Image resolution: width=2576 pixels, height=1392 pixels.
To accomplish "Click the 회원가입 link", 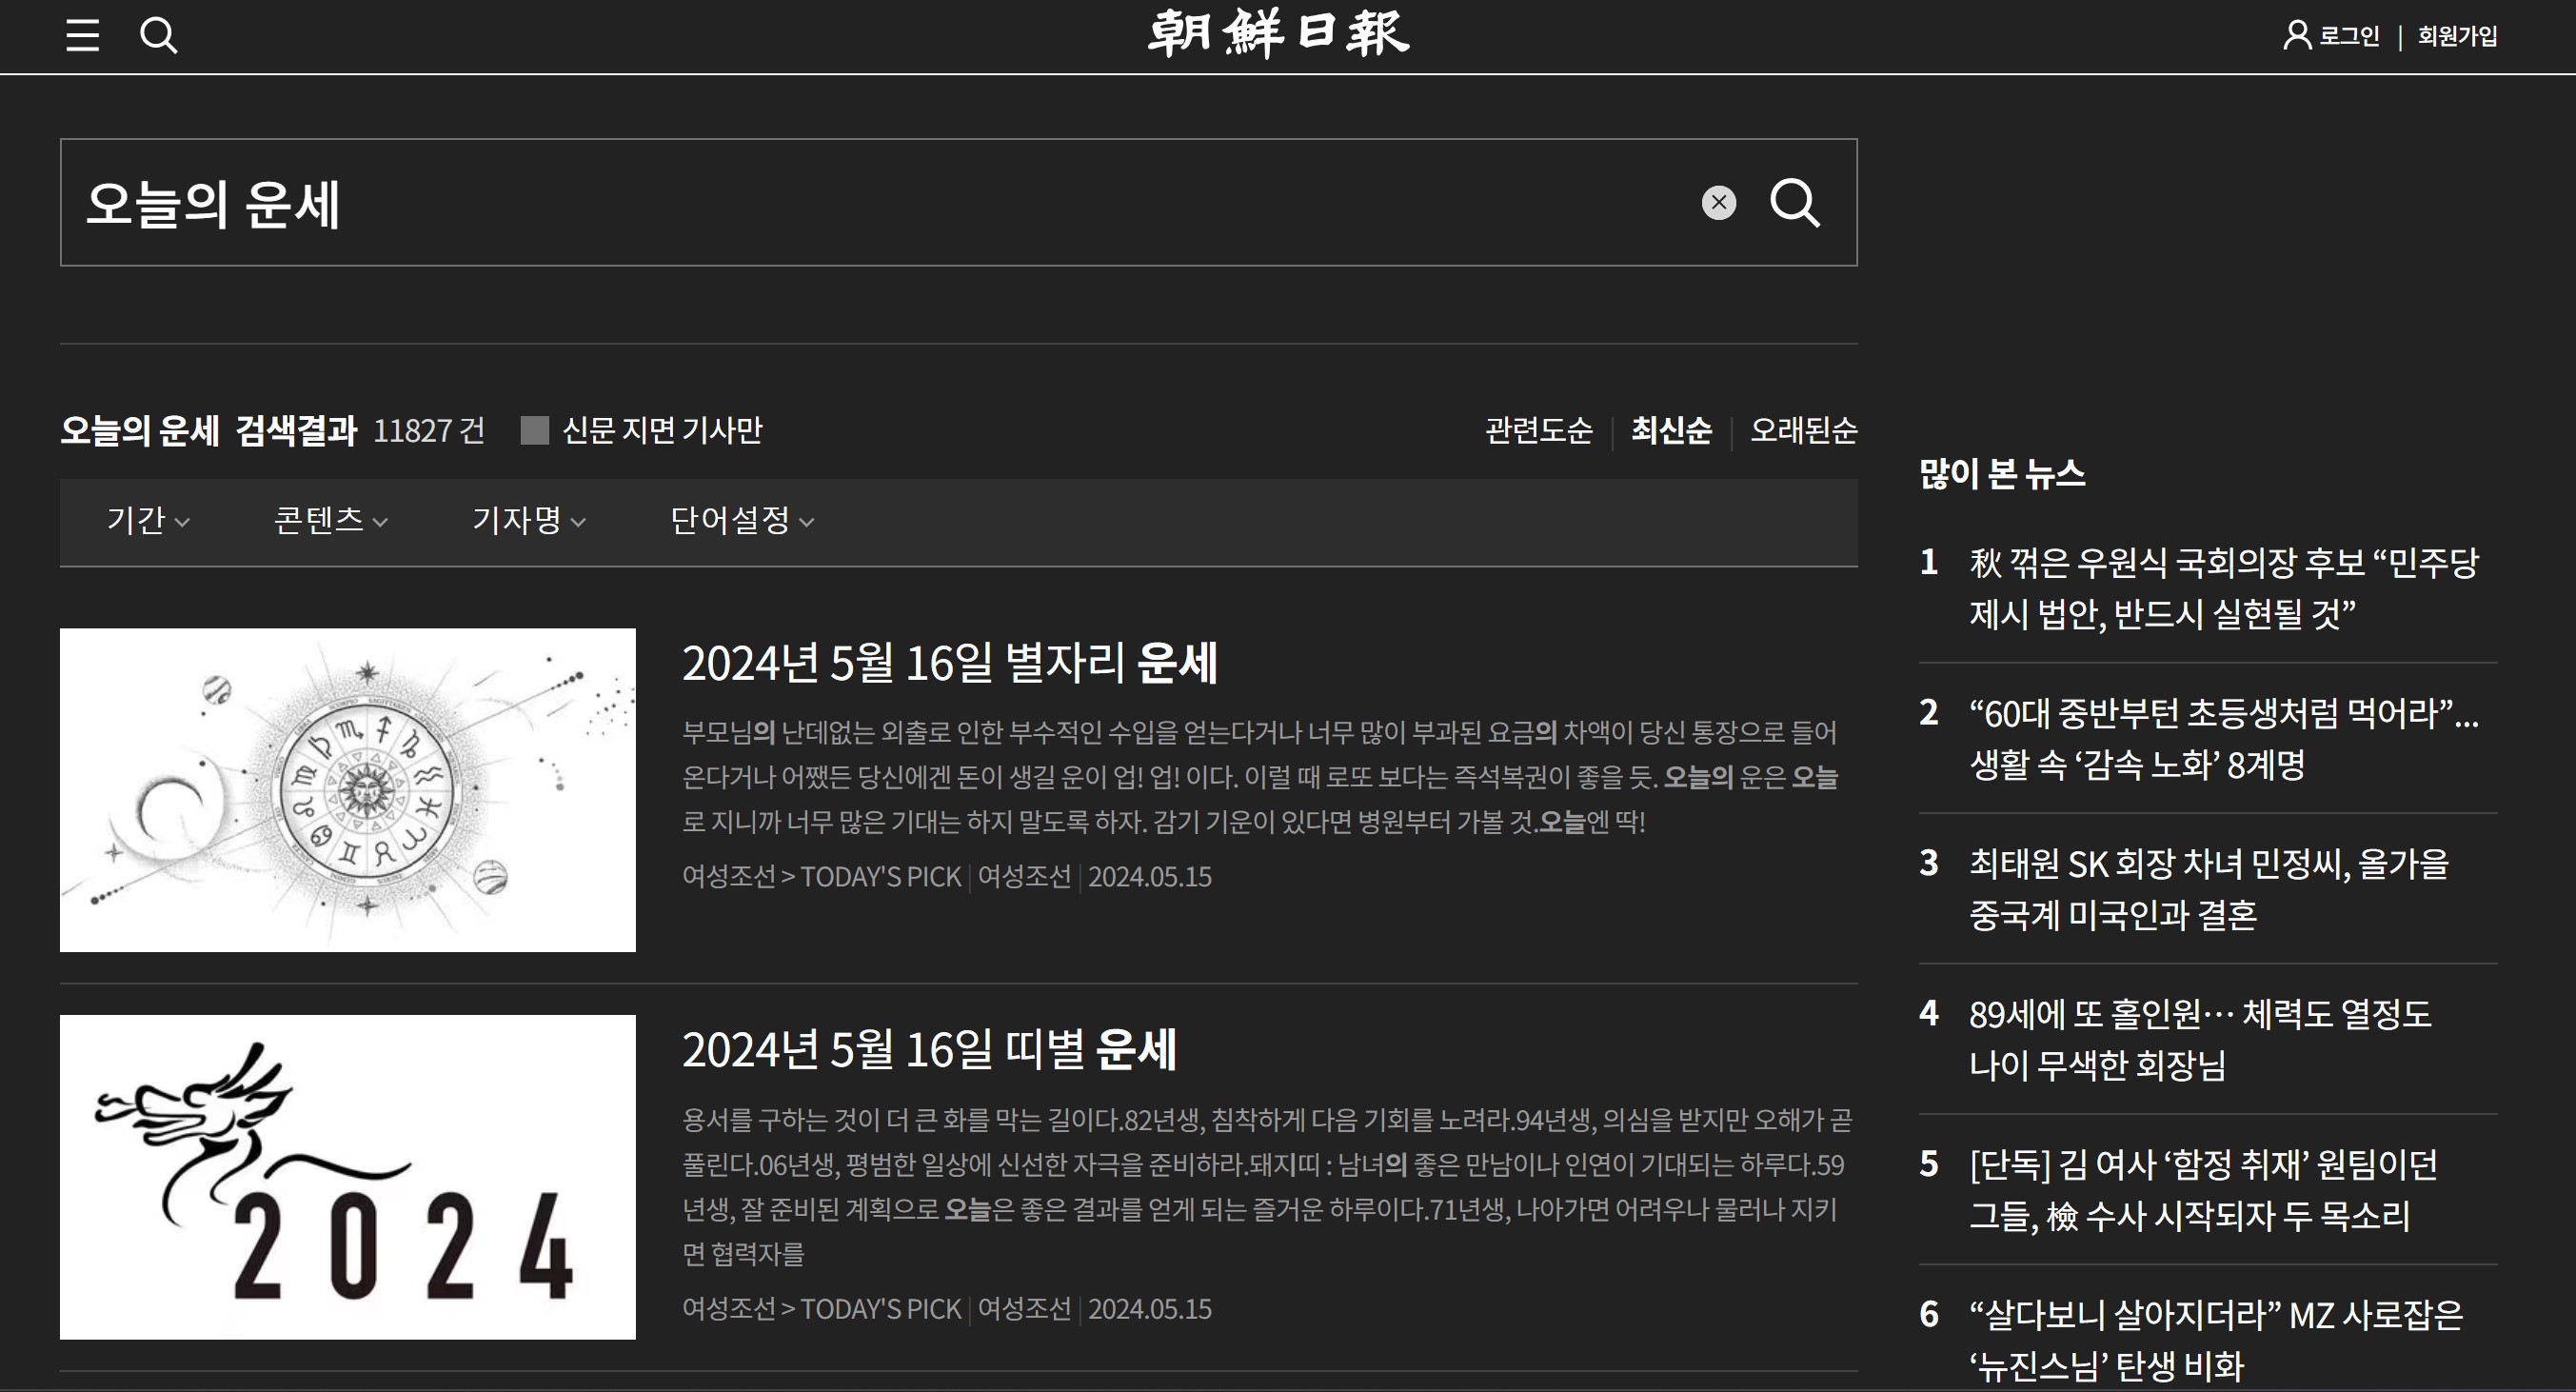I will tap(2457, 36).
